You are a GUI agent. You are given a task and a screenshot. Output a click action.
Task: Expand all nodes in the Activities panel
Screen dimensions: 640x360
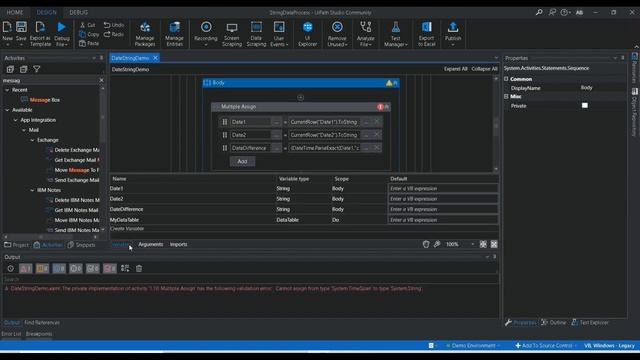click(10, 69)
